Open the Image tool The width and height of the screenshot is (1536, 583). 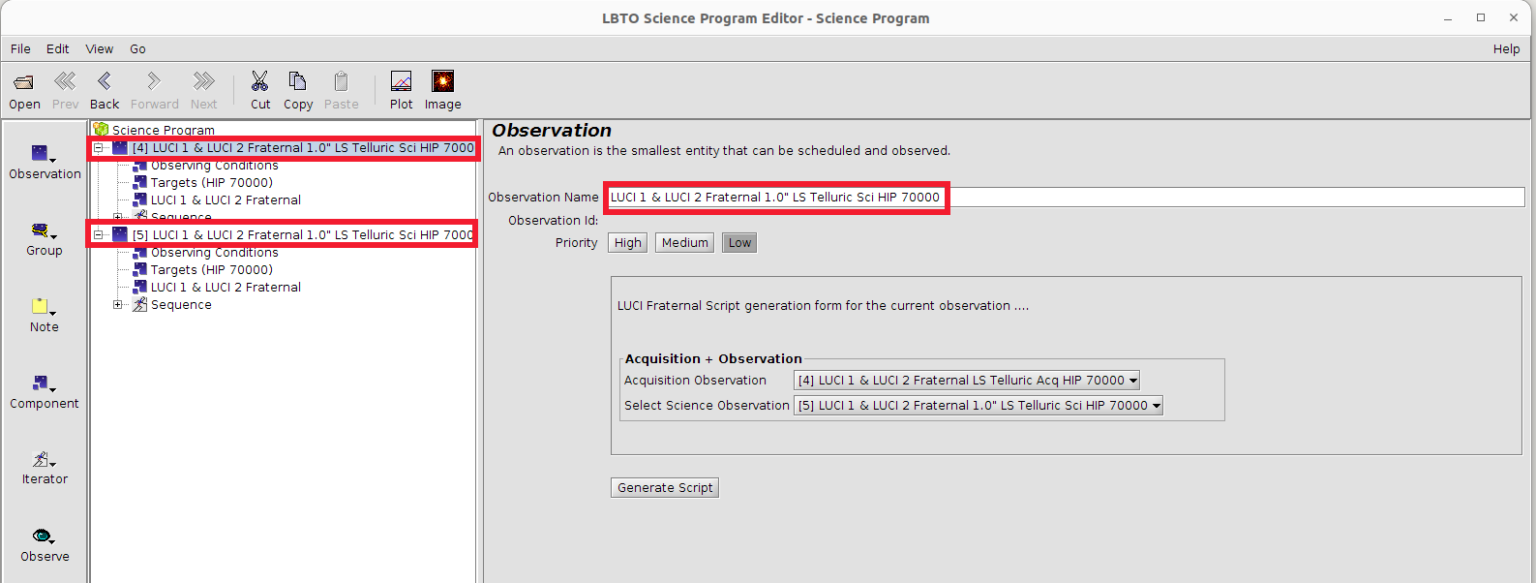click(x=442, y=82)
